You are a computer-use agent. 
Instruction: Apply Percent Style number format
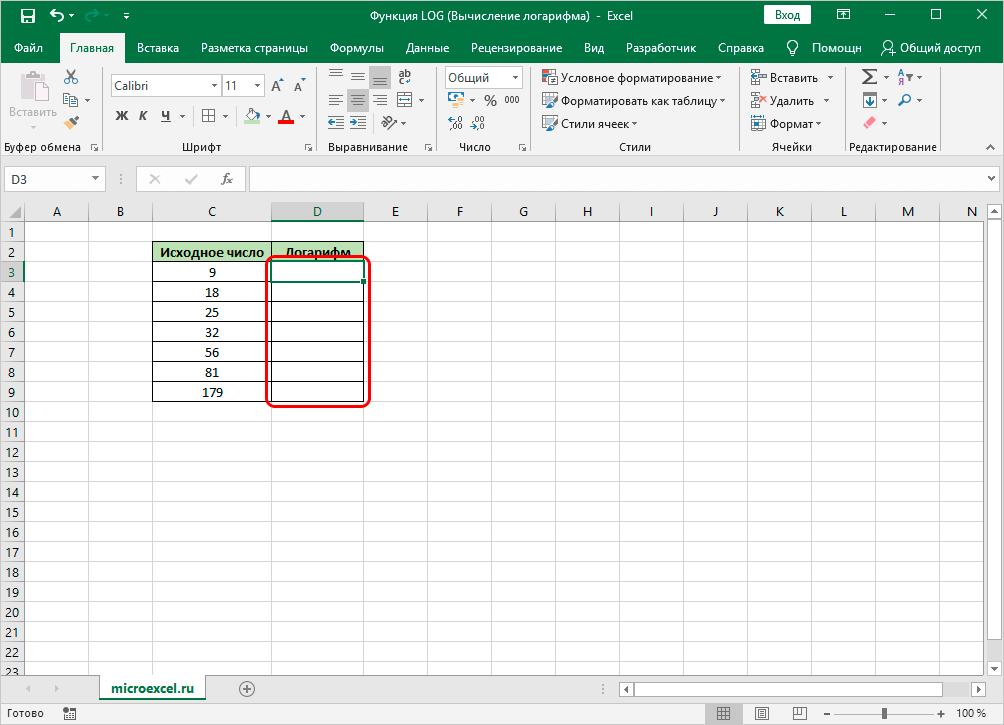tap(490, 100)
